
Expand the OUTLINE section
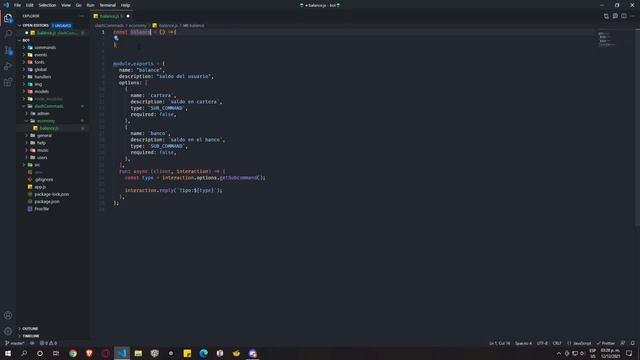click(53, 329)
